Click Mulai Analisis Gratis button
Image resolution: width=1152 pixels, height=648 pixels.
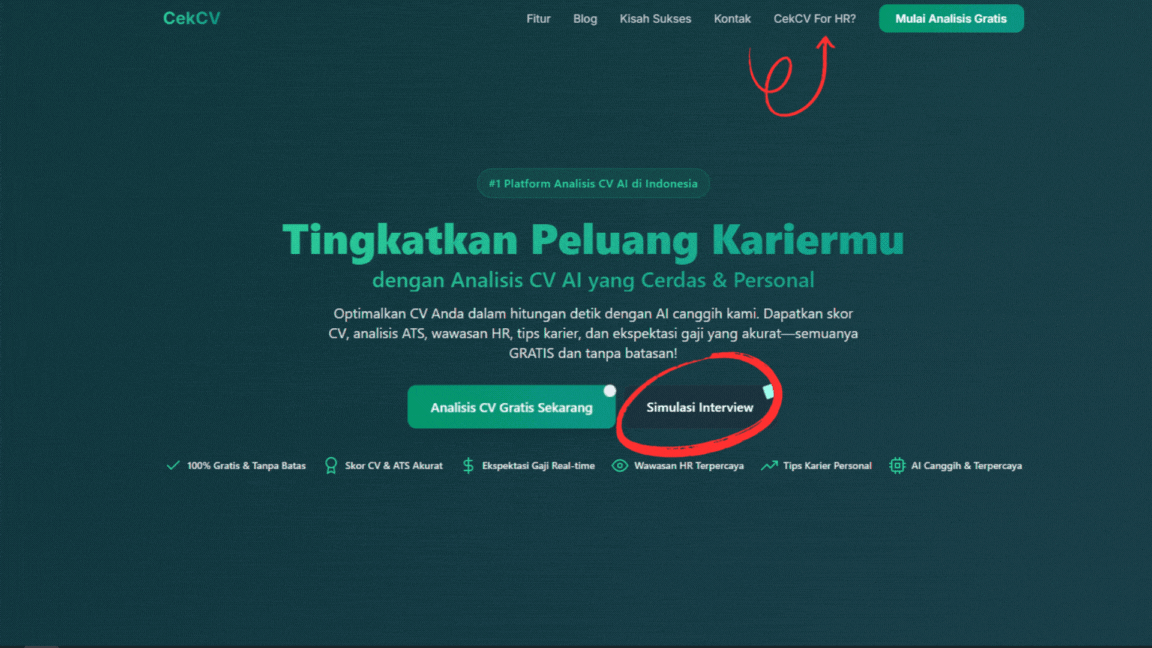[951, 18]
